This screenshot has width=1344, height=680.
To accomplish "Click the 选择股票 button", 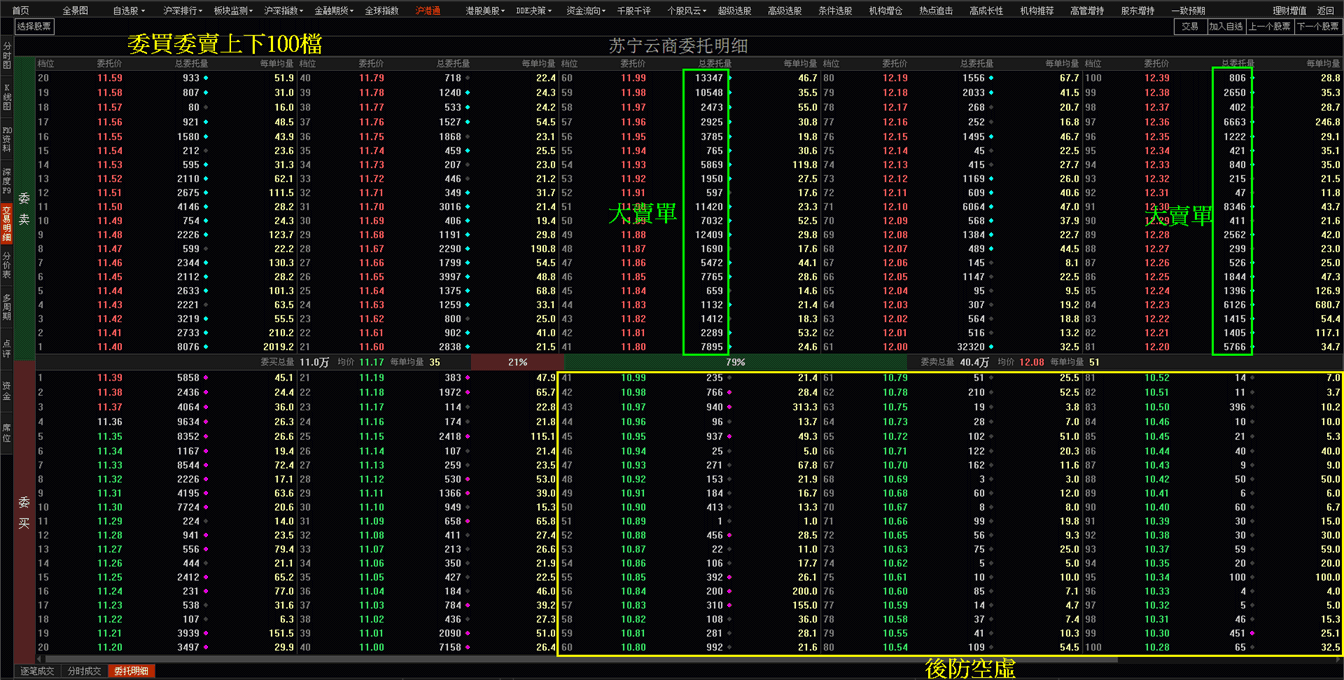I will point(35,27).
